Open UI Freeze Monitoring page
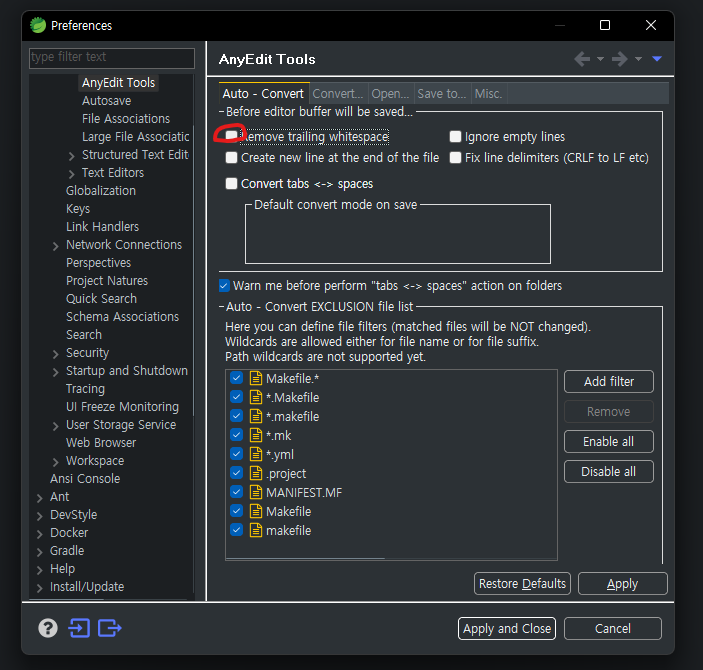703x670 pixels. click(x=122, y=407)
